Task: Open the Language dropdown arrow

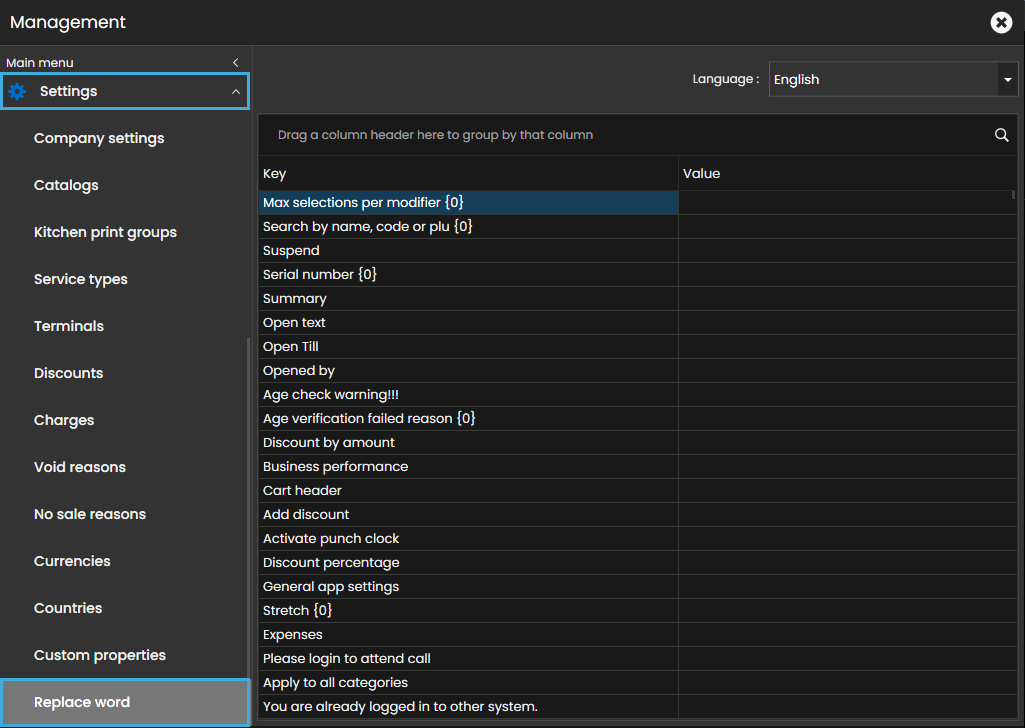Action: (x=1007, y=80)
